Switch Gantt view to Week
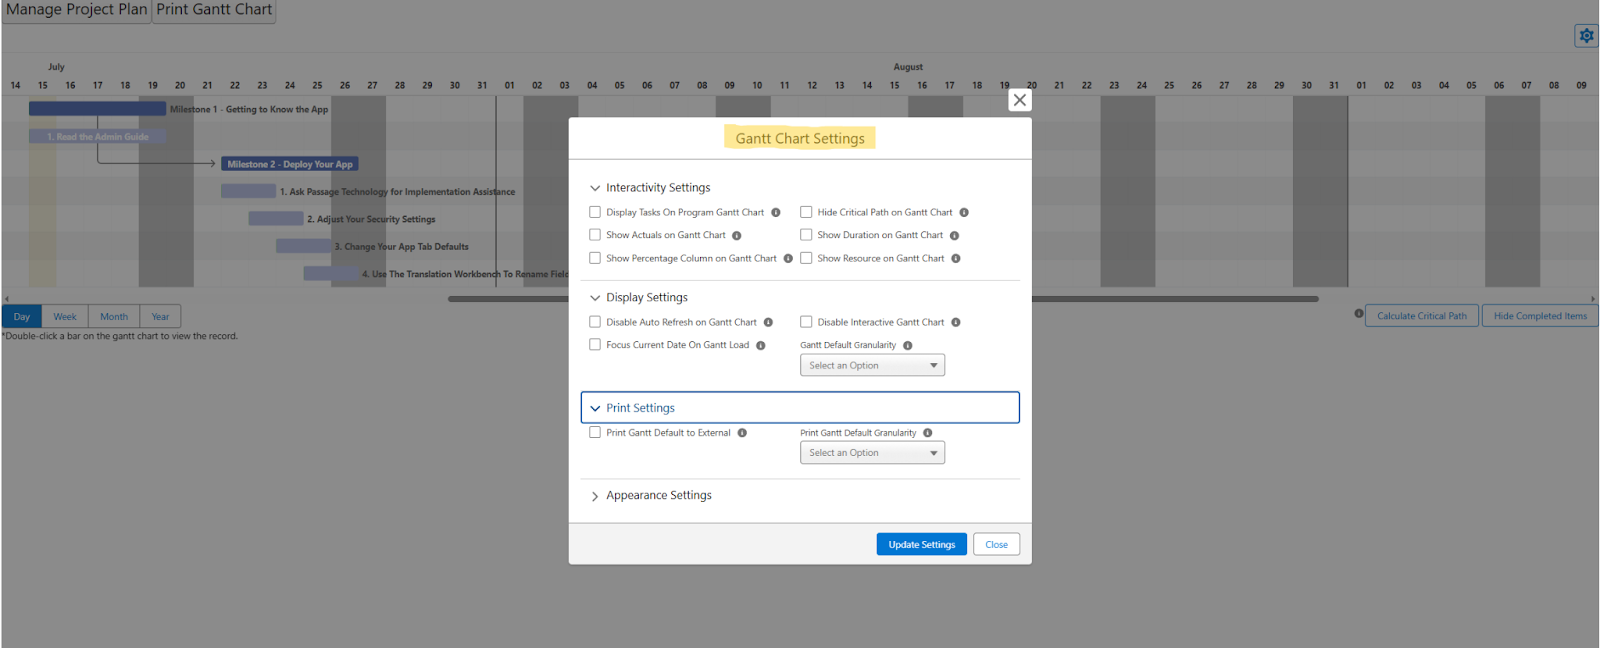The image size is (1600, 648). 65,317
